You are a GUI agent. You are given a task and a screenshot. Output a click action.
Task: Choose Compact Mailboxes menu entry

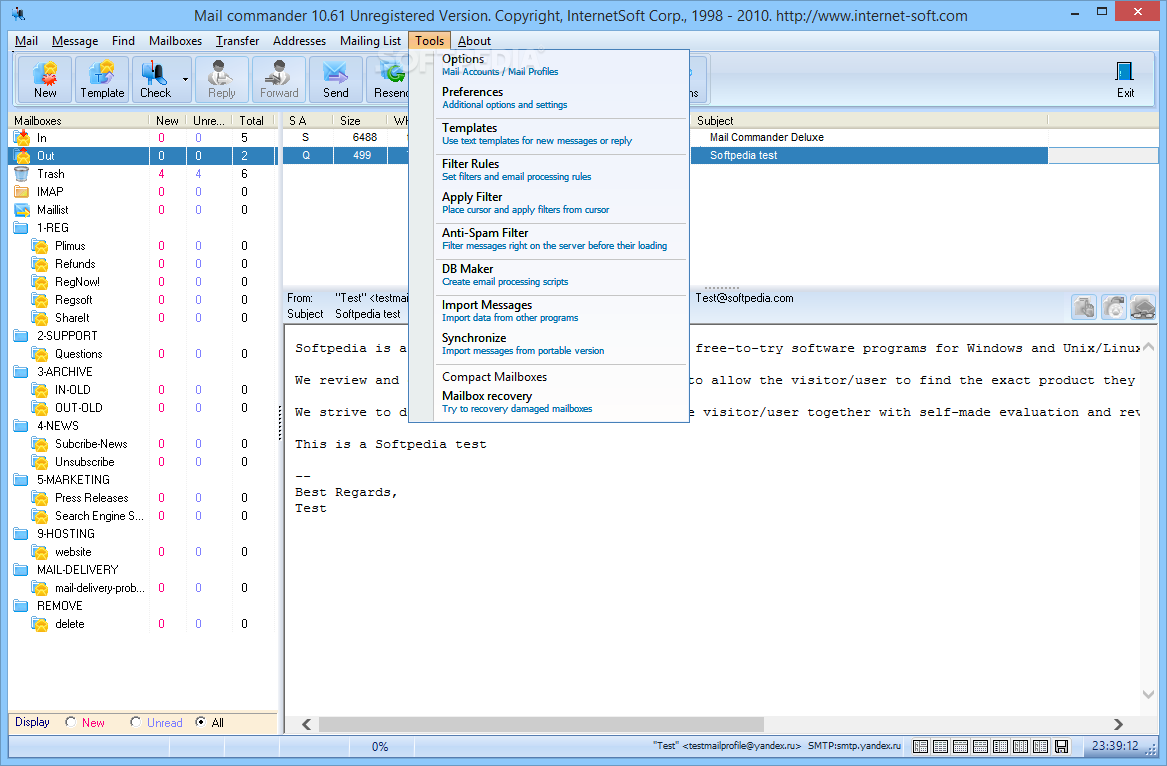click(560, 377)
